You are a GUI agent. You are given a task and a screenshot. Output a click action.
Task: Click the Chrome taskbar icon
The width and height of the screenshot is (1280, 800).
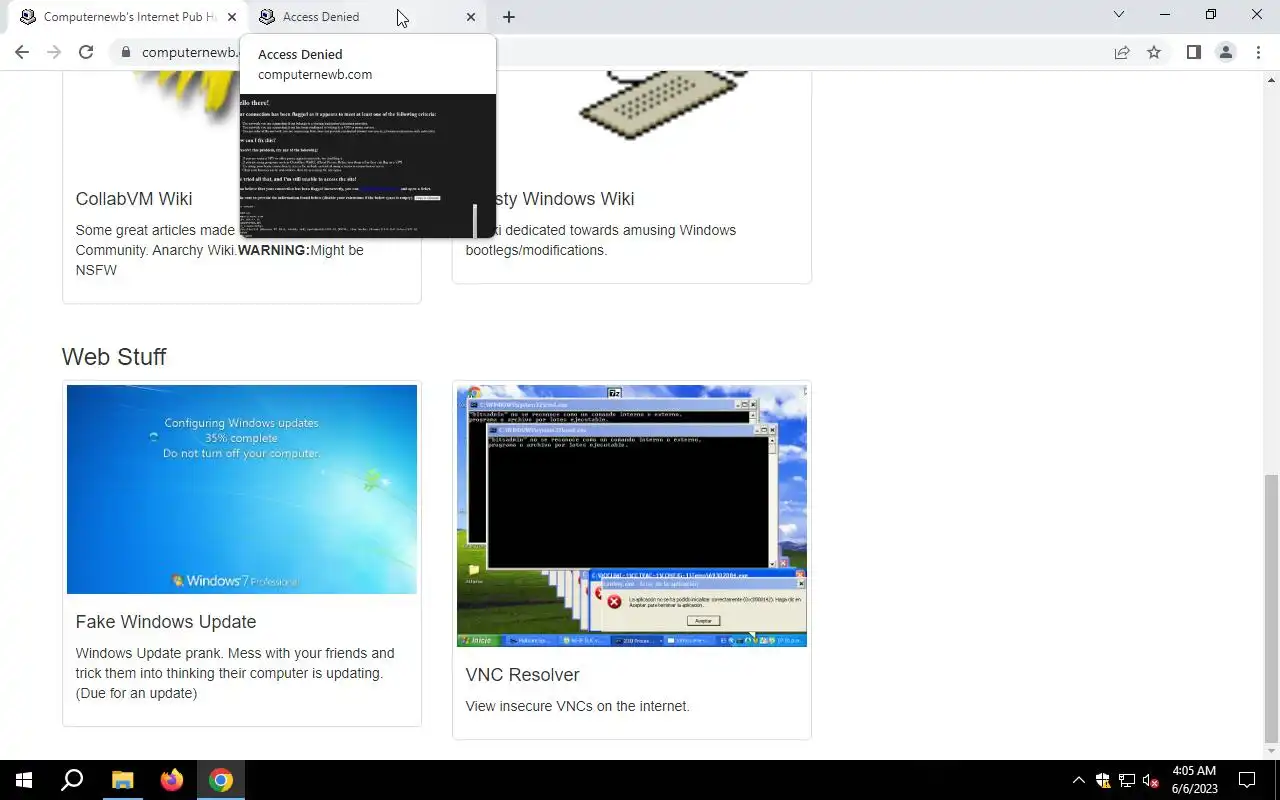(x=221, y=780)
